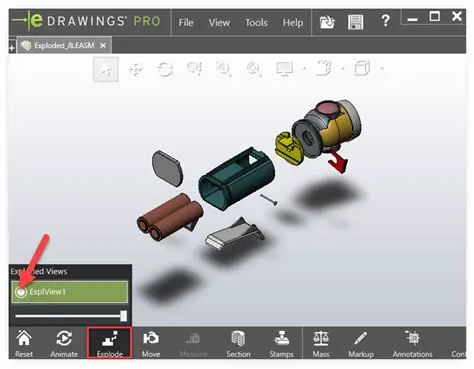Click the display style cube icon
Image resolution: width=474 pixels, height=369 pixels.
[x=362, y=68]
